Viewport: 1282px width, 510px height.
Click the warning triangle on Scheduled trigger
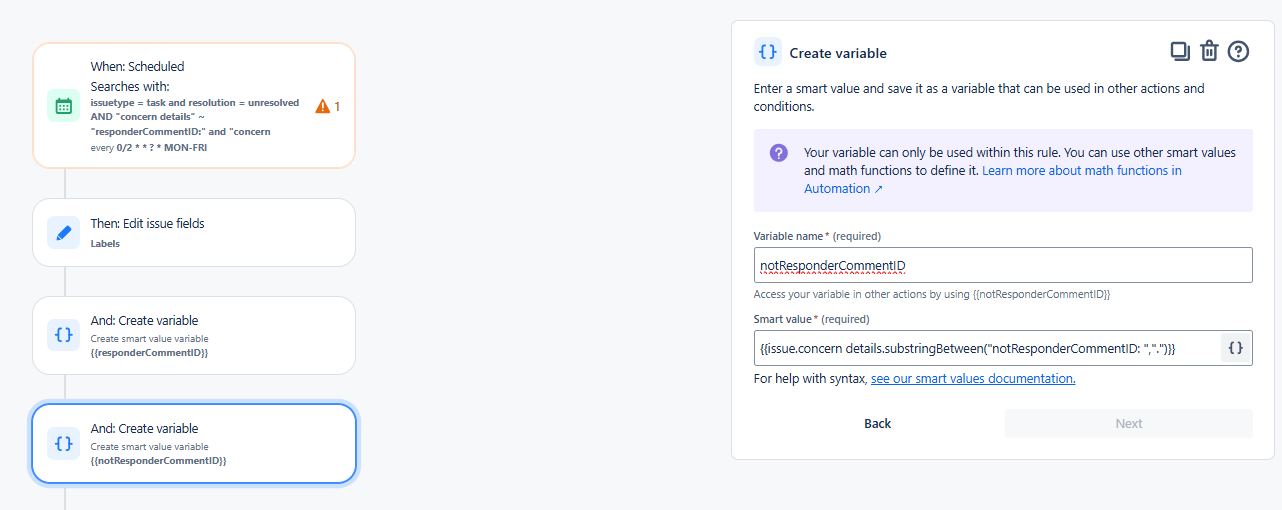(322, 106)
